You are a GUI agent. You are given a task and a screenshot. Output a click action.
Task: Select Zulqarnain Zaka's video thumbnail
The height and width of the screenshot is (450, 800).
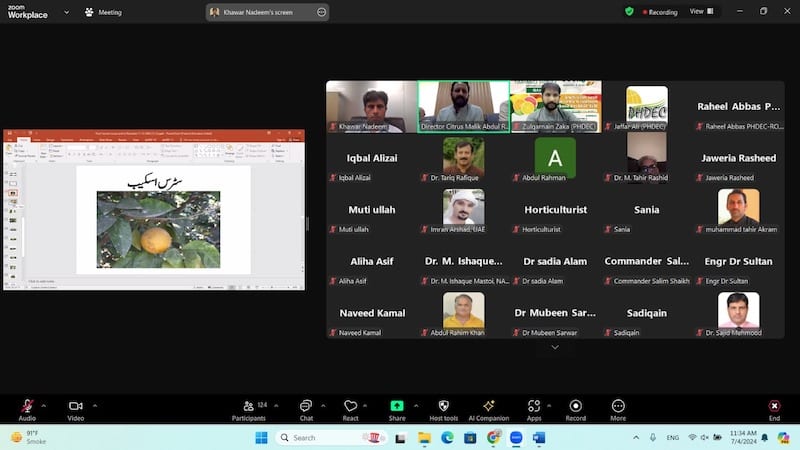click(x=555, y=106)
